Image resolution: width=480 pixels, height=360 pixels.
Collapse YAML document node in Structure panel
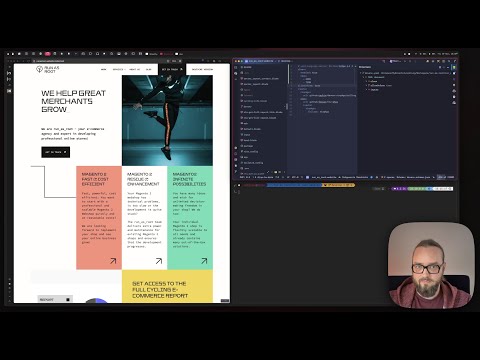363,77
